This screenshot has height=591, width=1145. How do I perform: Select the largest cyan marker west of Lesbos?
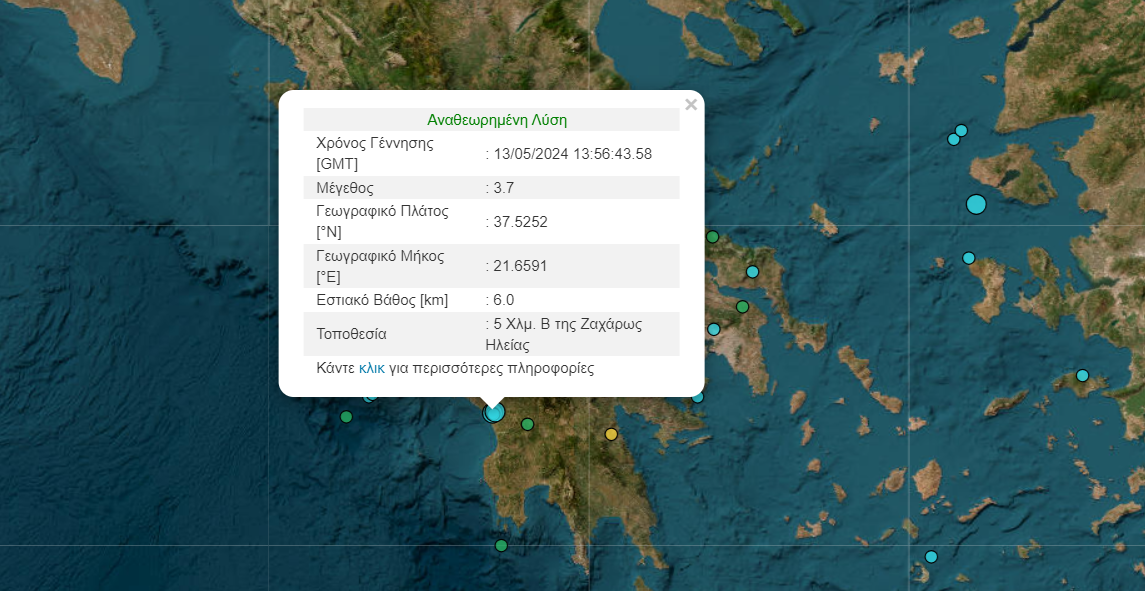976,205
